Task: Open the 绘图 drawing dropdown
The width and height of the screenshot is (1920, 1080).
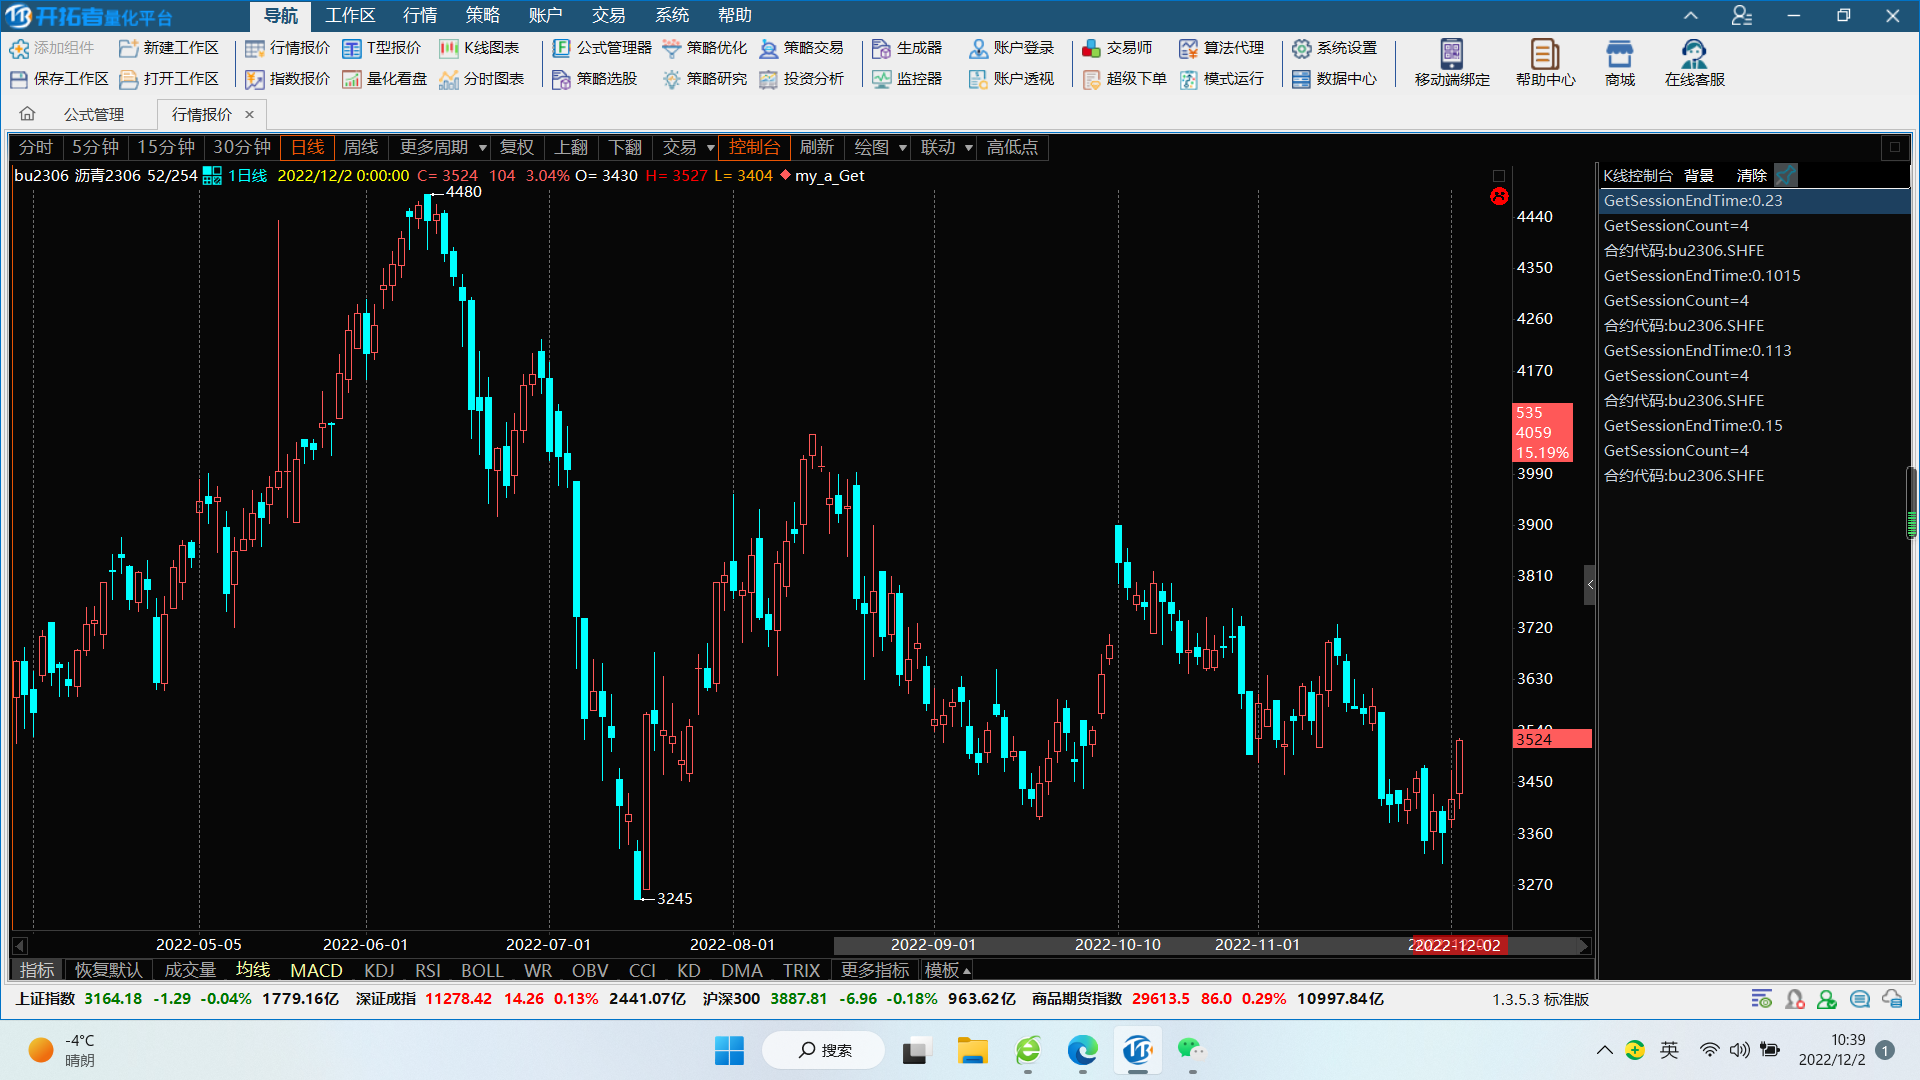Action: [880, 147]
